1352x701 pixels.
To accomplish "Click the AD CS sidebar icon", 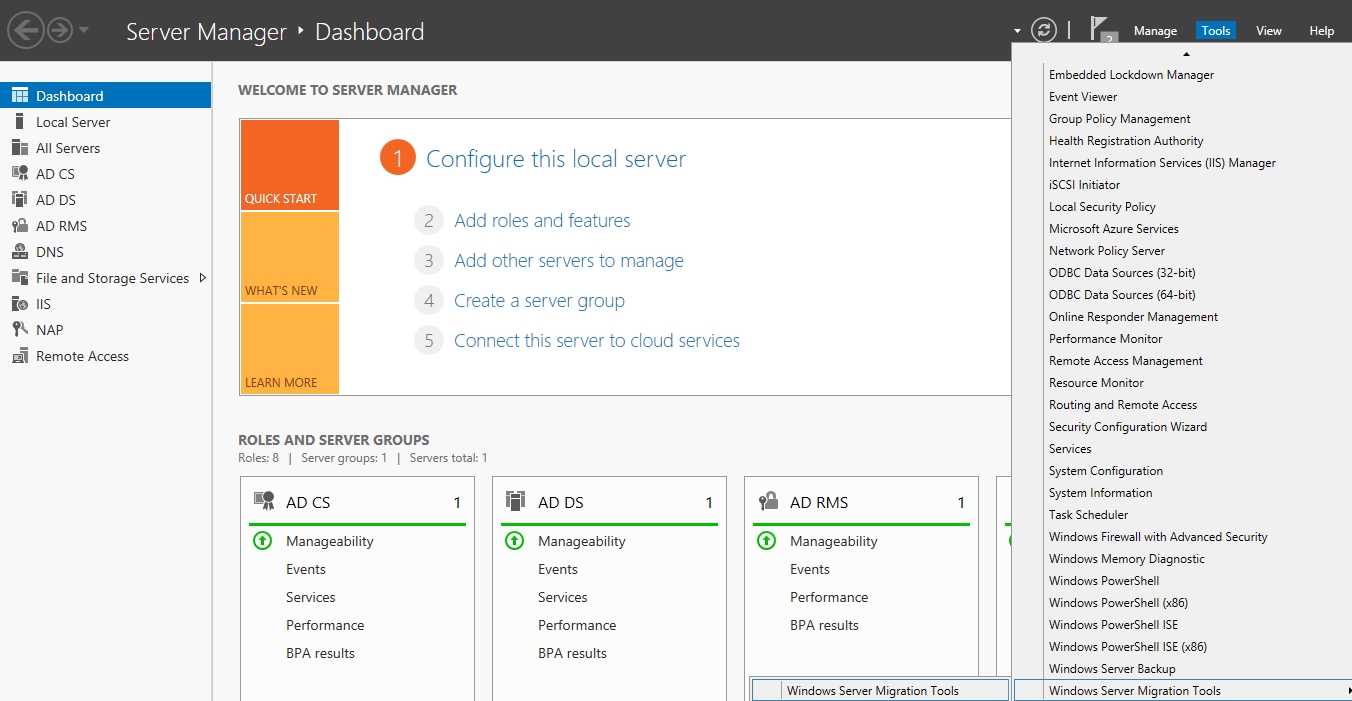I will pyautogui.click(x=19, y=174).
